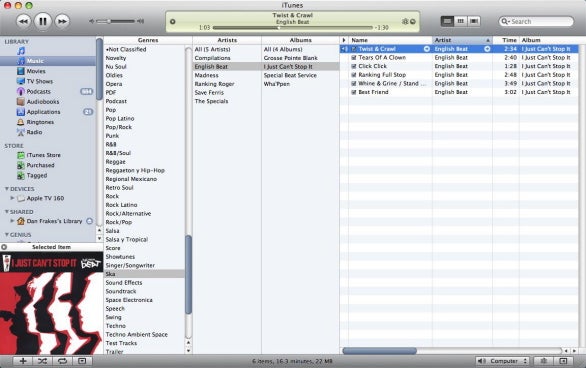Image resolution: width=586 pixels, height=368 pixels.
Task: Create a new playlist with plus button
Action: tap(23, 361)
